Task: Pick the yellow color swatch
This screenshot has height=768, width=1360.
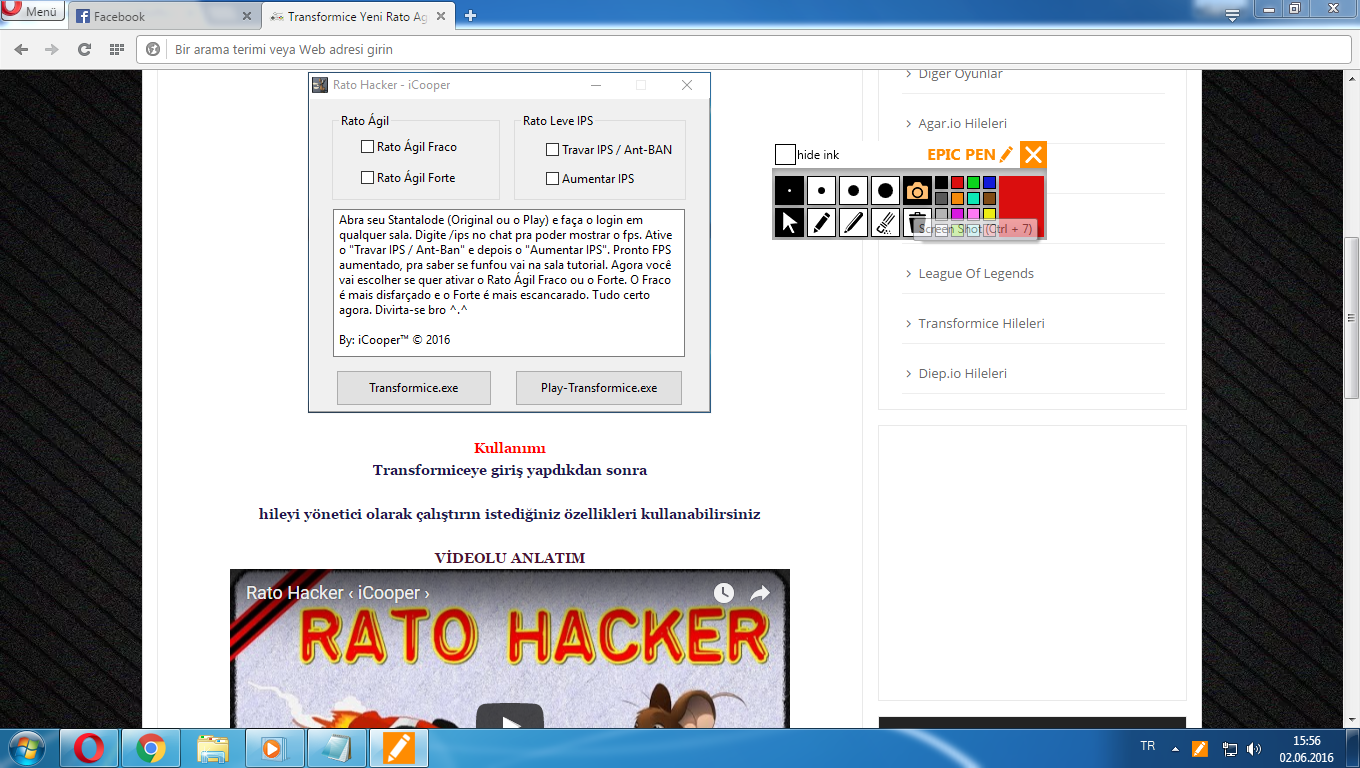Action: (989, 214)
